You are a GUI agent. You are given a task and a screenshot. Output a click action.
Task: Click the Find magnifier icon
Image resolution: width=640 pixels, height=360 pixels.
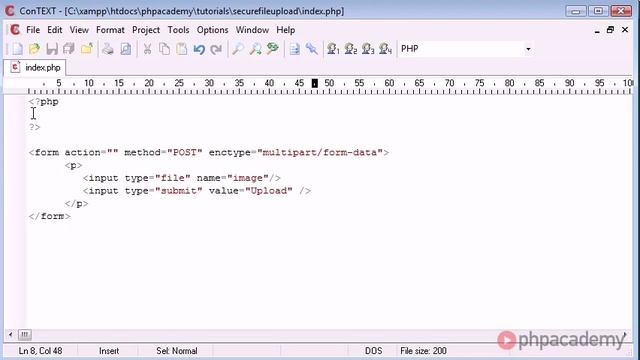(238, 49)
